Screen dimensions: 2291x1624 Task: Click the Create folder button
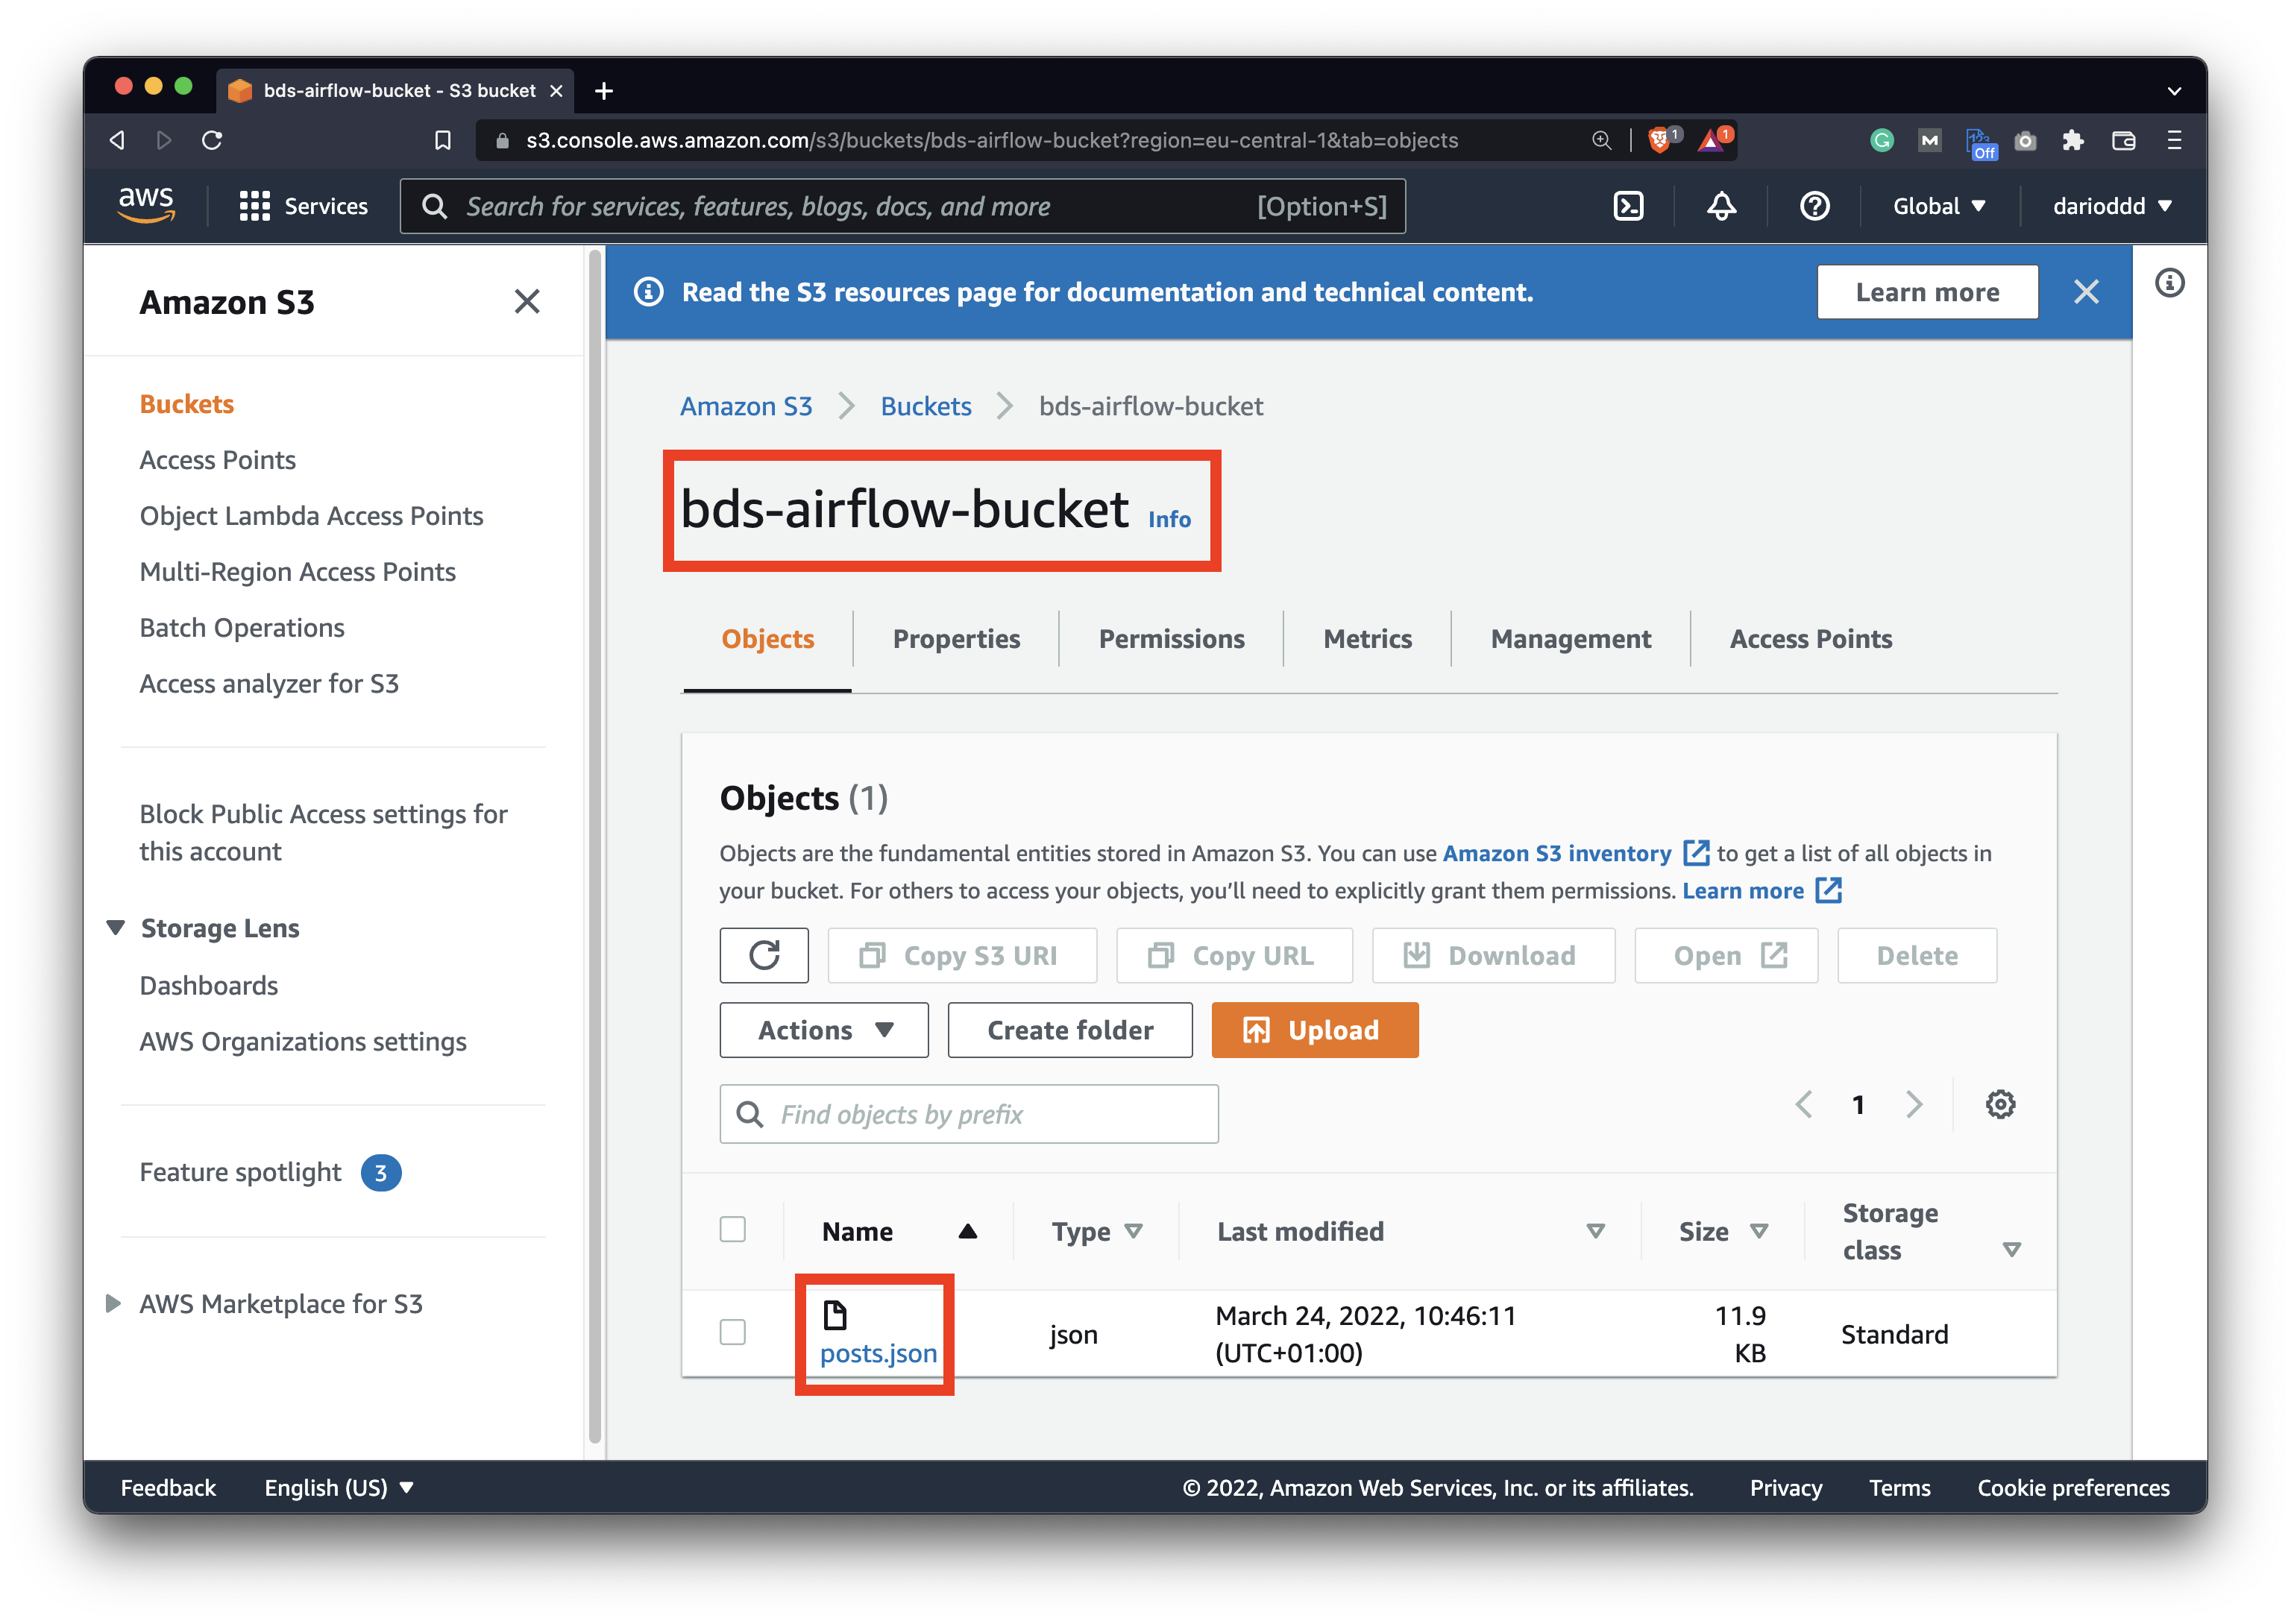pos(1069,1029)
